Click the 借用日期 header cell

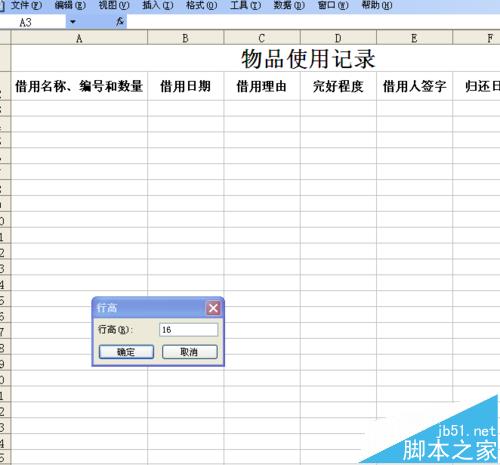186,86
